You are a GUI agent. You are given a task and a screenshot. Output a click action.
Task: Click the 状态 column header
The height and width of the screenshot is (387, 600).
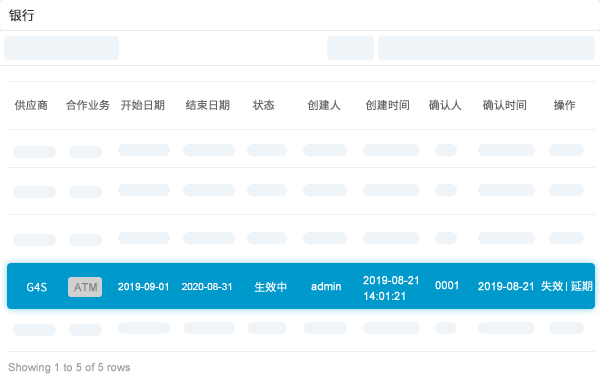click(264, 105)
